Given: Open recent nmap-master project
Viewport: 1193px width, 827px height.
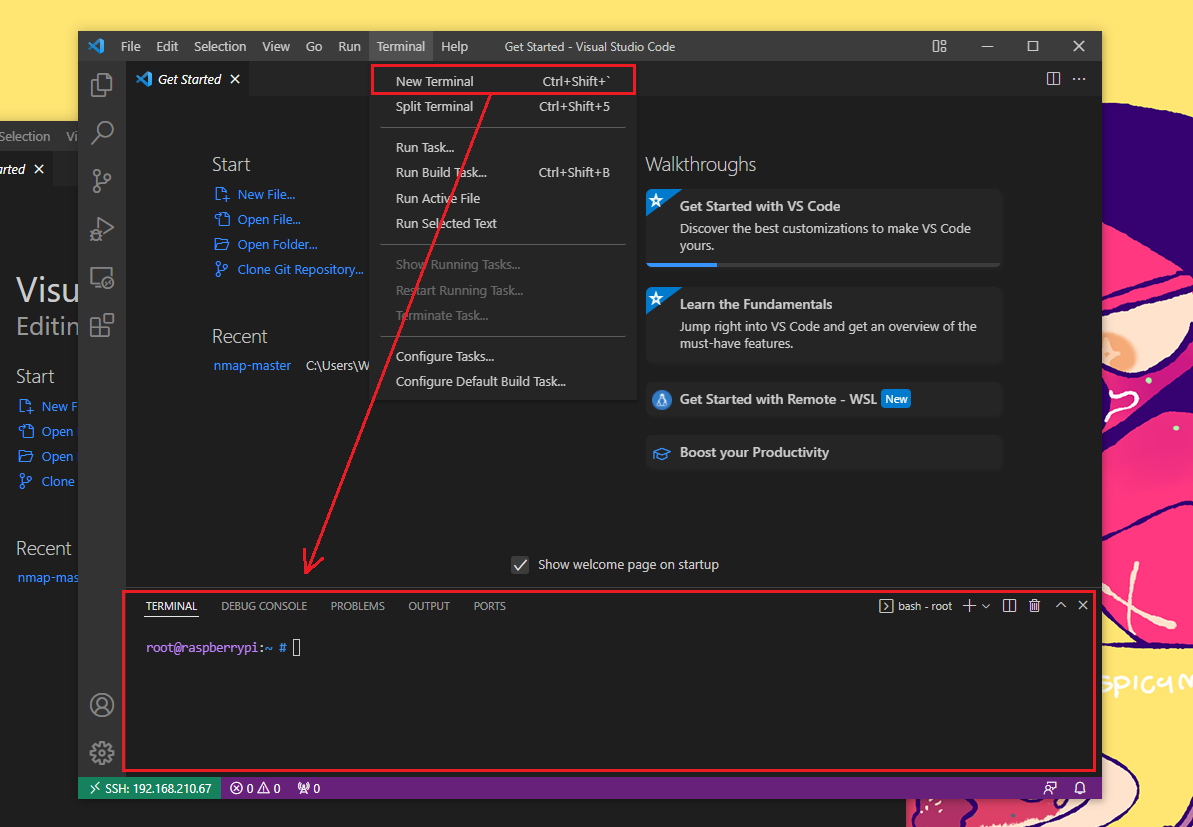Looking at the screenshot, I should [x=252, y=366].
